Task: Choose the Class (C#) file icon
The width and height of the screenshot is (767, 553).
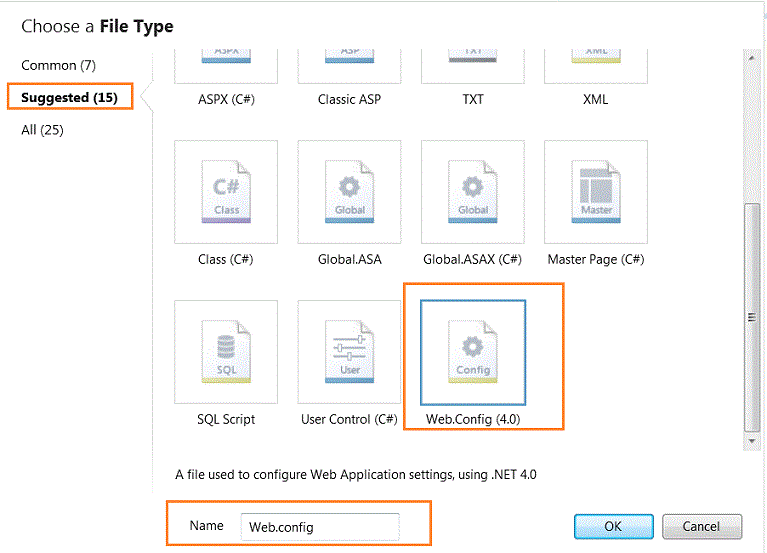Action: pyautogui.click(x=226, y=192)
